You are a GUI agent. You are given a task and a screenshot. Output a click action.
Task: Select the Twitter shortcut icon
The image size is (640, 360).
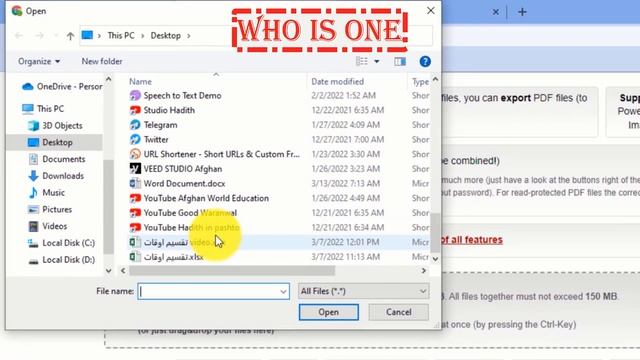135,140
